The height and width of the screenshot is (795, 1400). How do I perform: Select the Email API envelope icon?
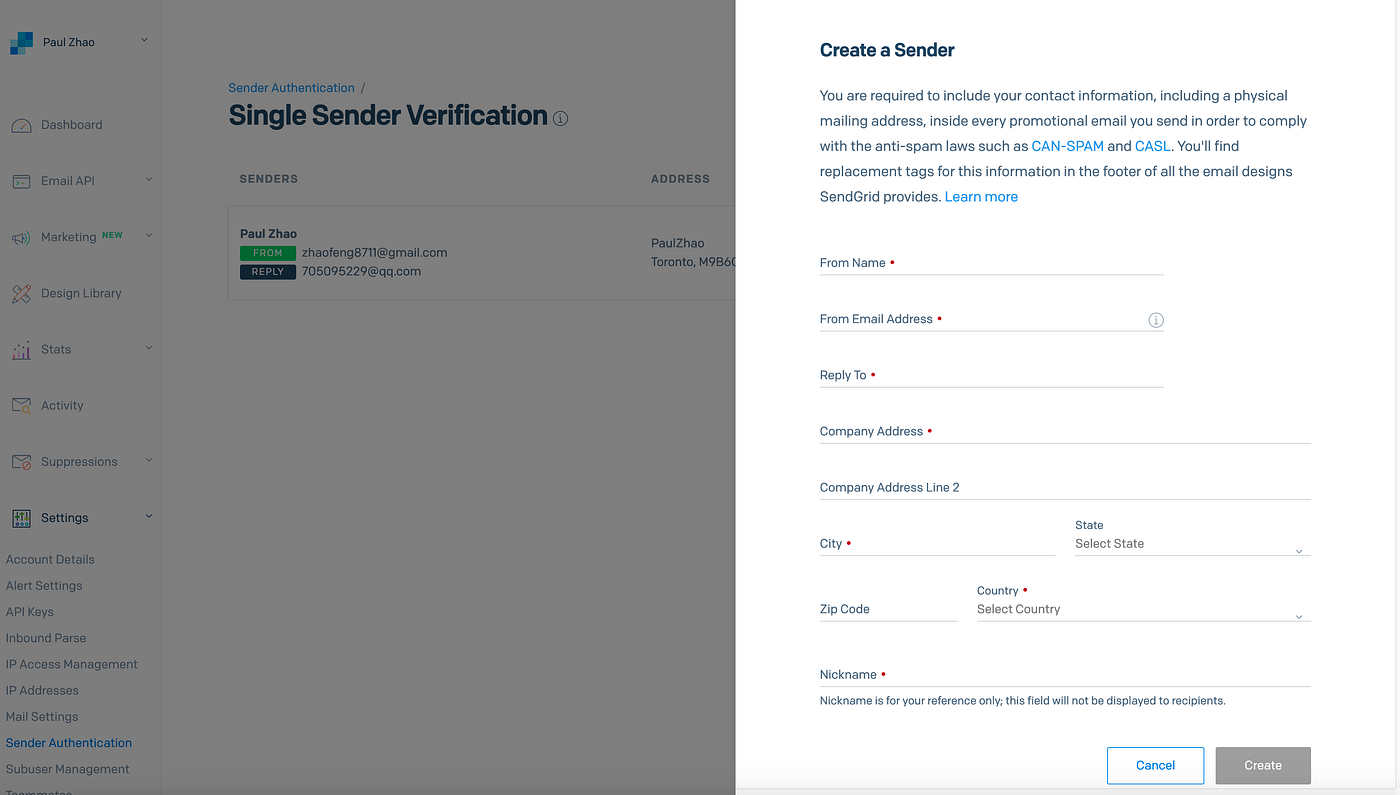pos(22,180)
